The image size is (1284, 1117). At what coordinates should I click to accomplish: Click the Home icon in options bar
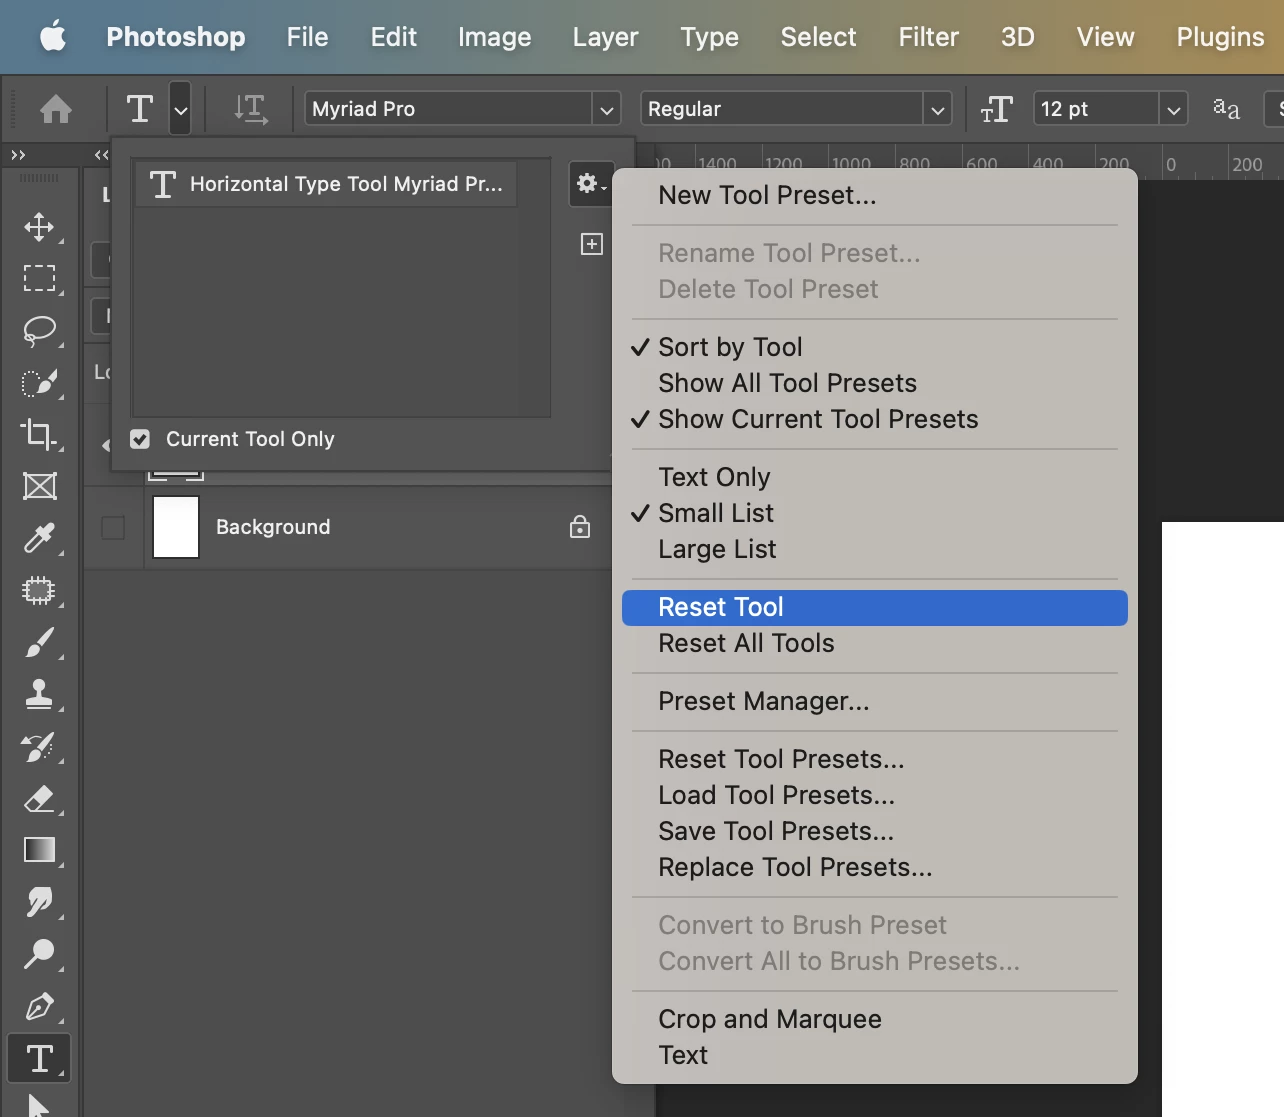click(x=56, y=108)
